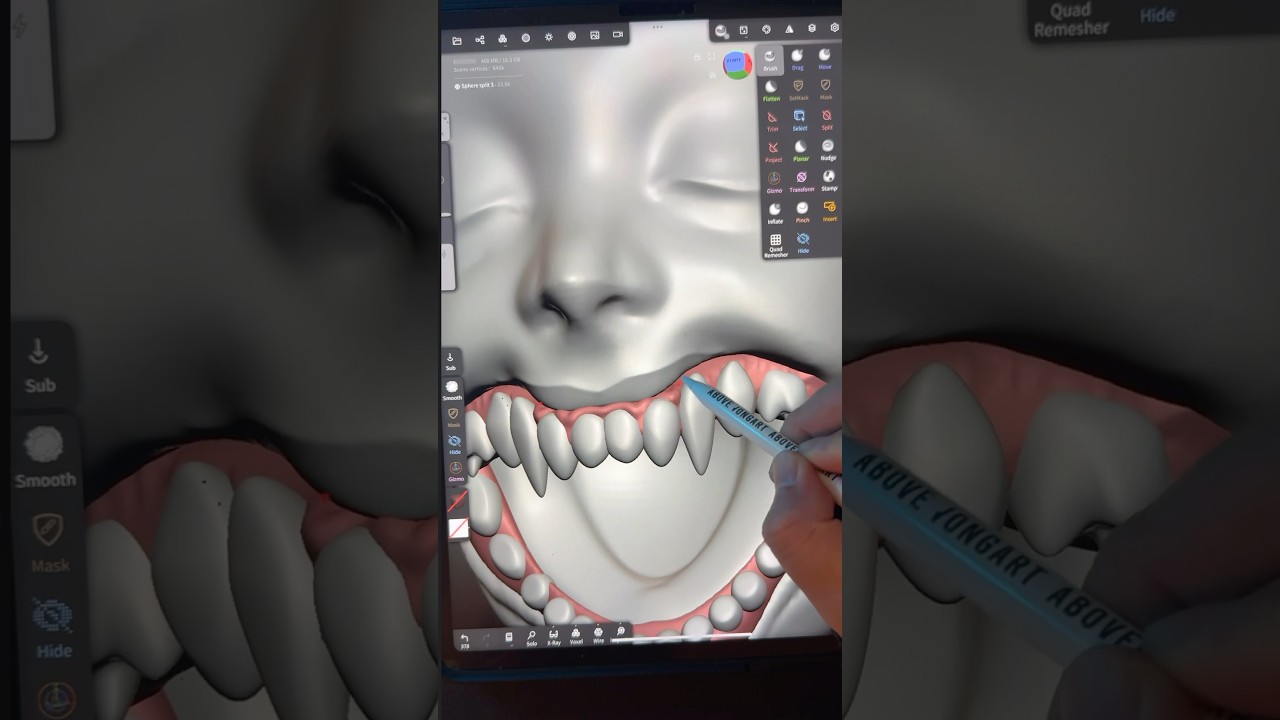Image resolution: width=1280 pixels, height=720 pixels.
Task: Click the 'Scene vertices' count text
Action: click(x=479, y=68)
